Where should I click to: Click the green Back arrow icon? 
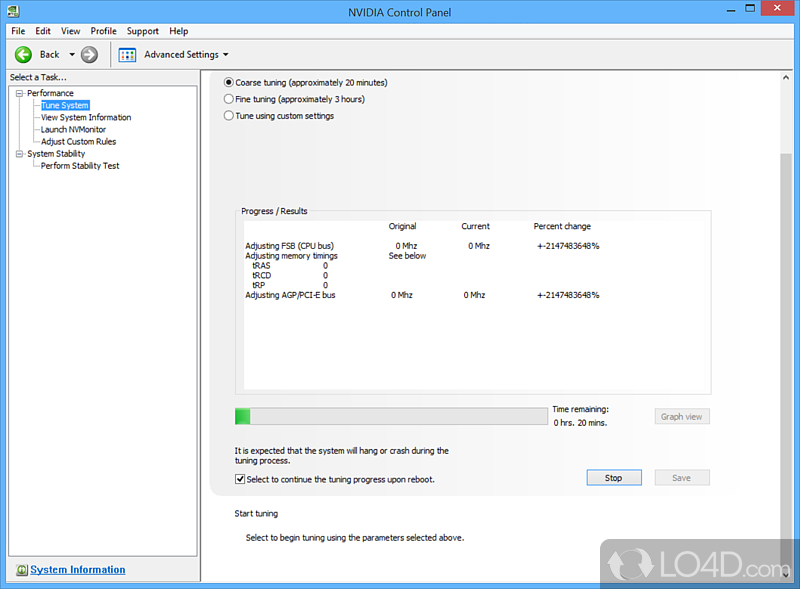pos(23,55)
